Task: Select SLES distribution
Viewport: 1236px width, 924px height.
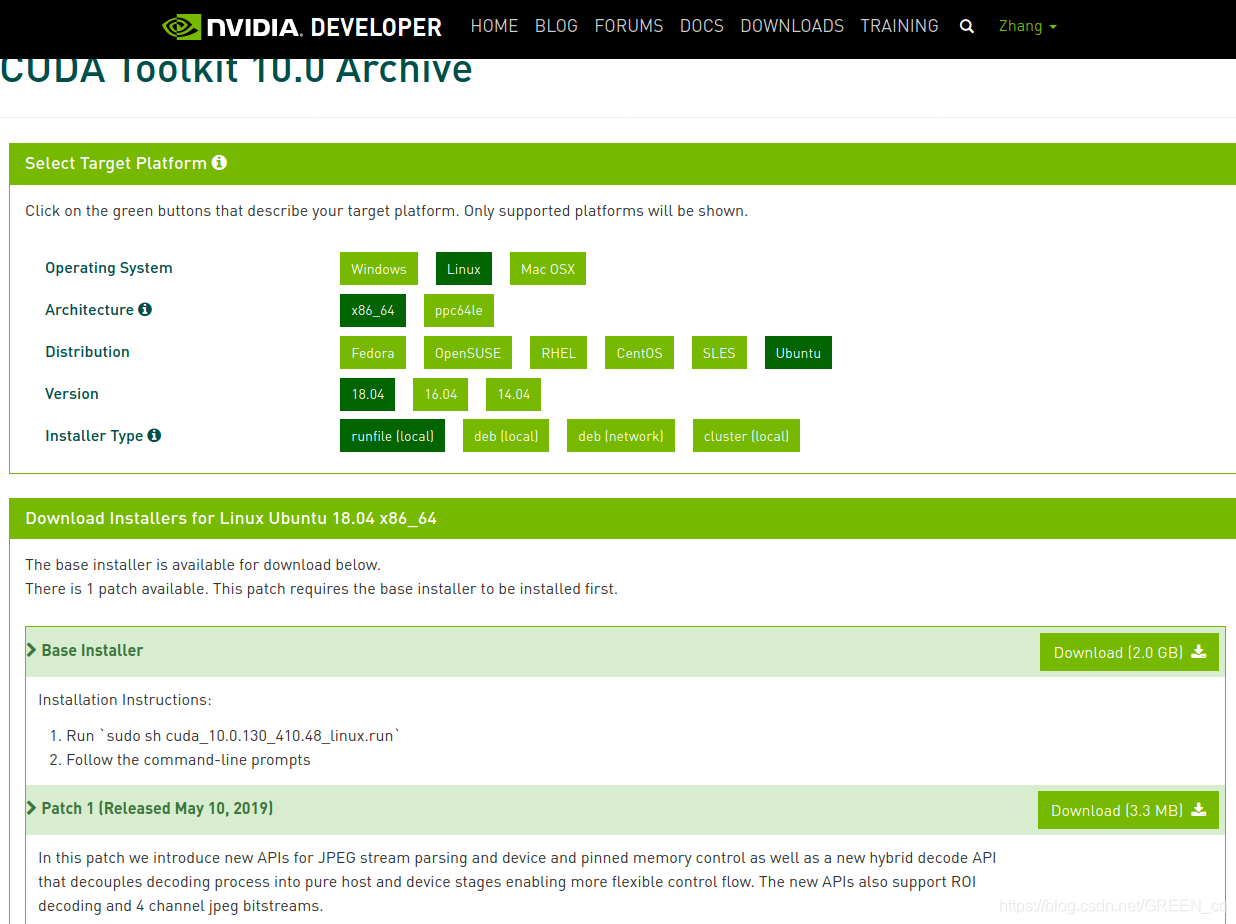Action: coord(719,353)
